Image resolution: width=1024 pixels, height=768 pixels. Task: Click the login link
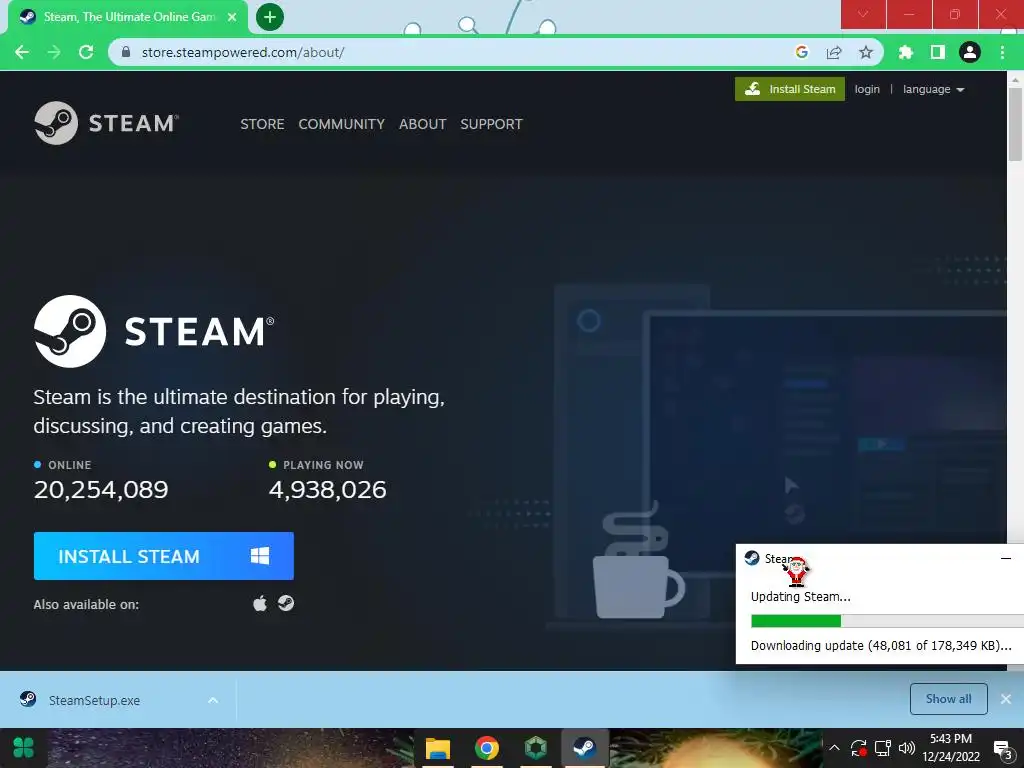click(867, 89)
